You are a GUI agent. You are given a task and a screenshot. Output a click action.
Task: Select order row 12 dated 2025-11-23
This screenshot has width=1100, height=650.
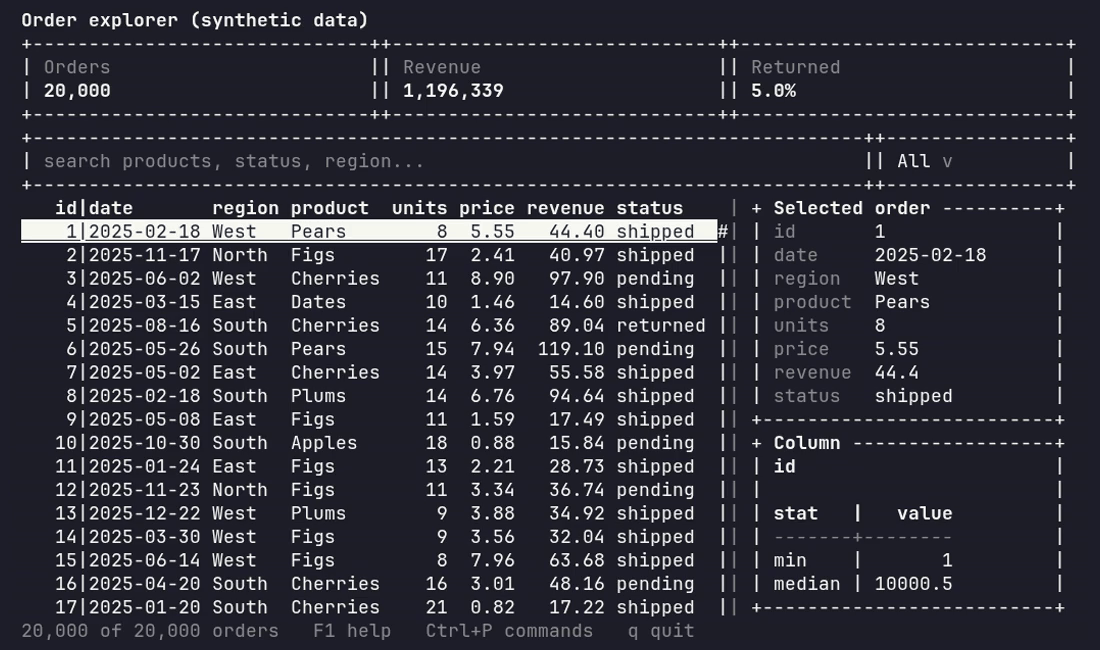(369, 490)
